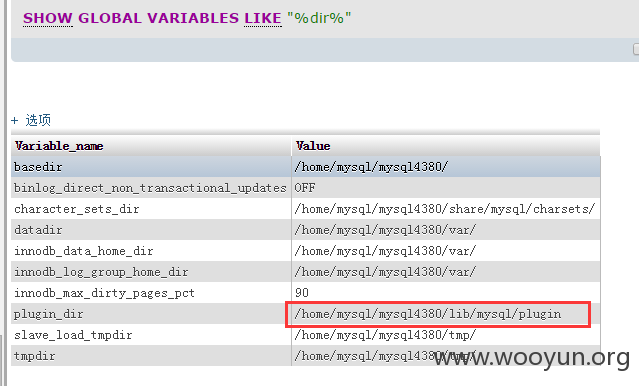Select binlog_direct_non_transactional_updates cell
The height and width of the screenshot is (386, 639).
tap(150, 188)
